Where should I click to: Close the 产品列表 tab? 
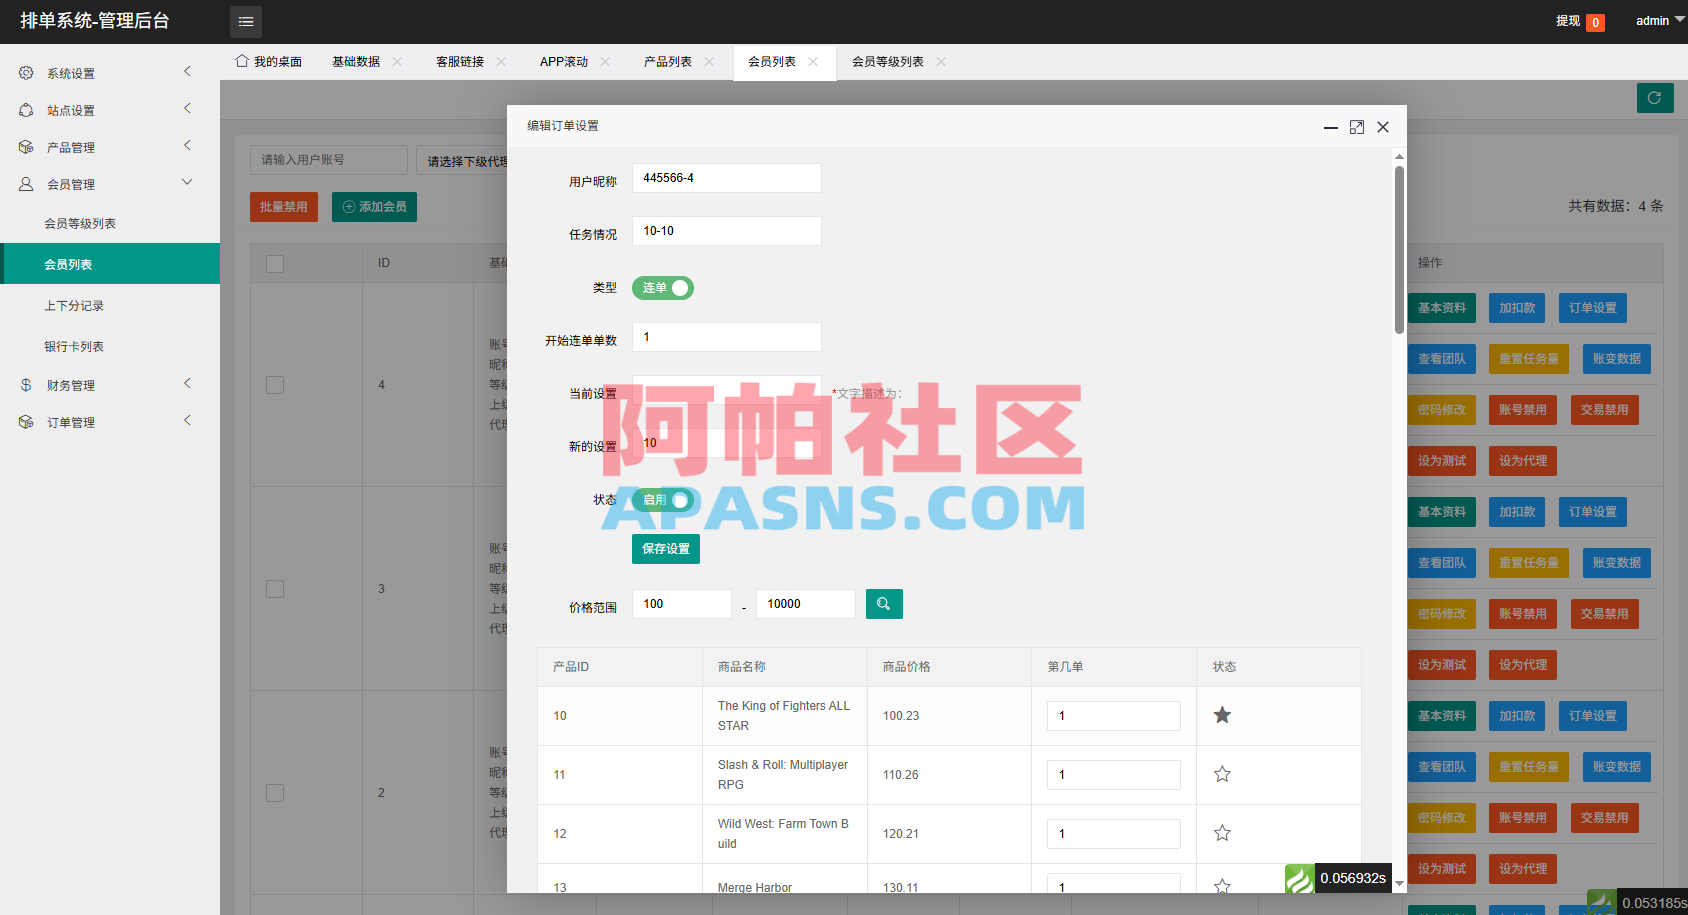(709, 62)
